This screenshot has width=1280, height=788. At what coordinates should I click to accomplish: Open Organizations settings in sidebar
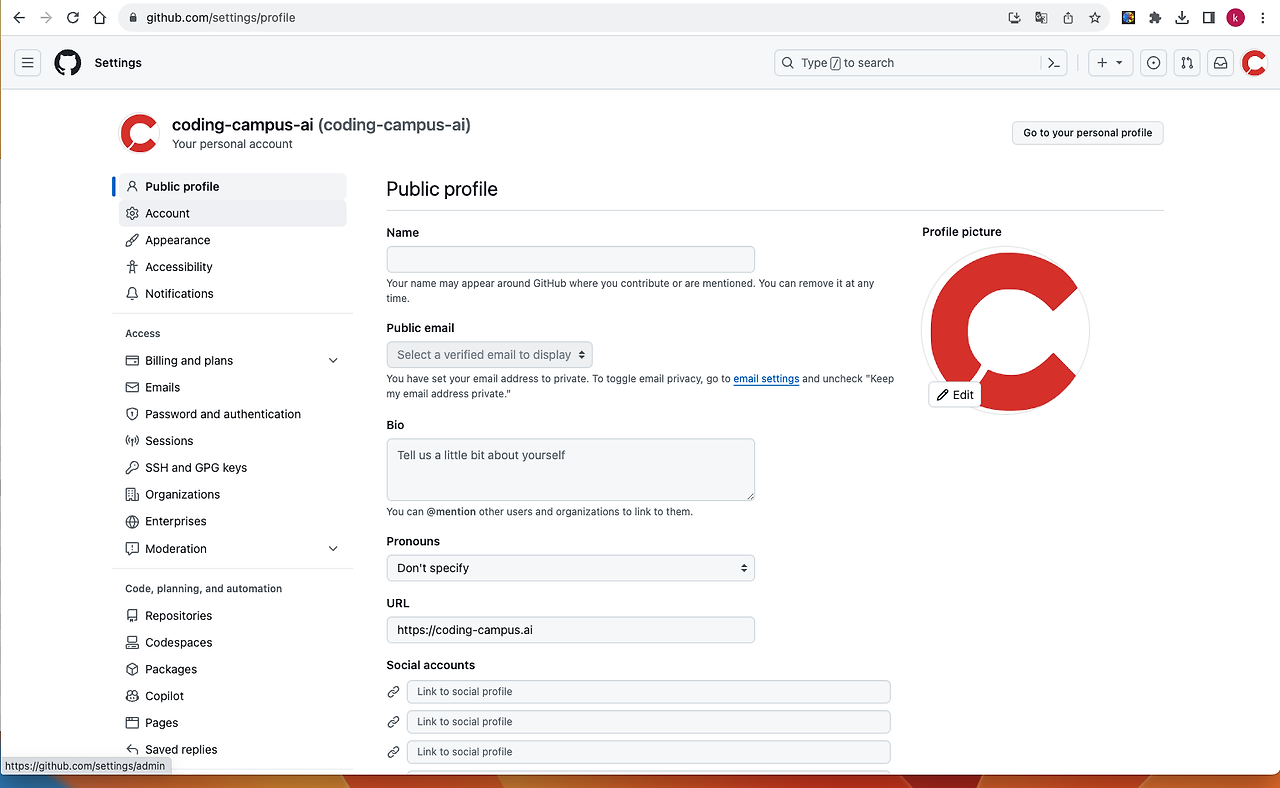(233, 495)
